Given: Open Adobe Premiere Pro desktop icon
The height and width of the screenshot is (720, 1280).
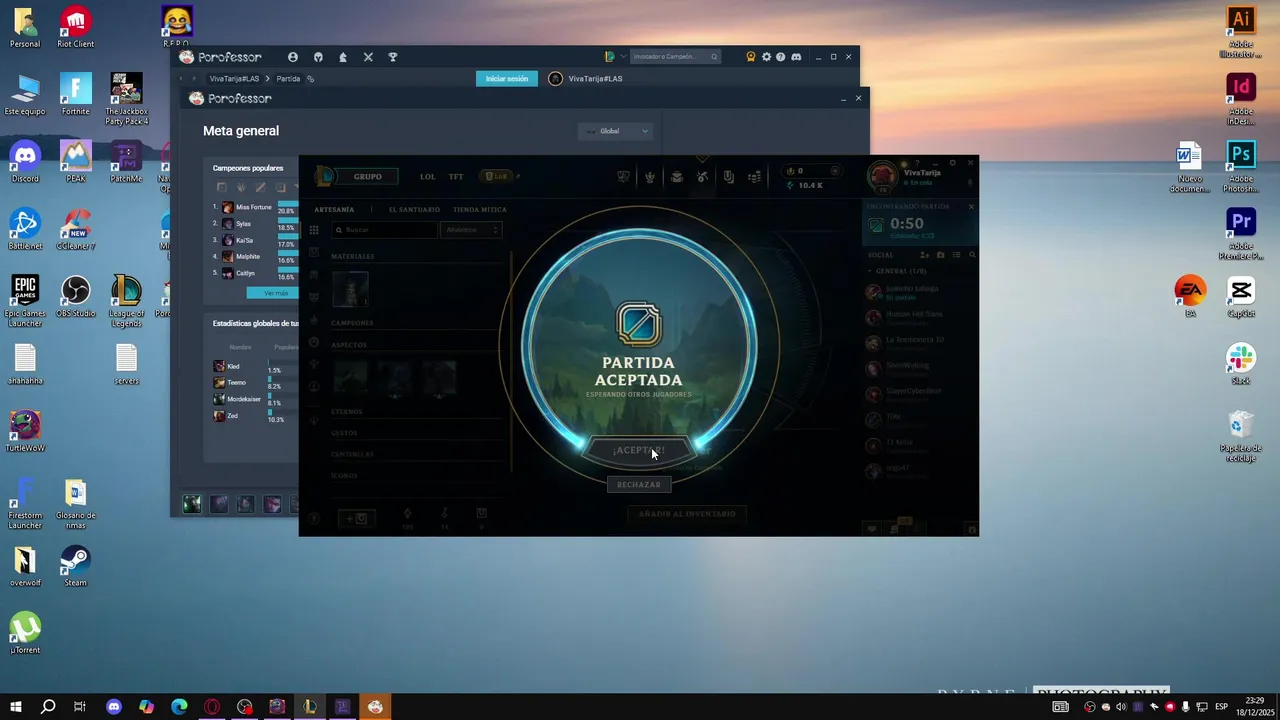Looking at the screenshot, I should point(1241,235).
